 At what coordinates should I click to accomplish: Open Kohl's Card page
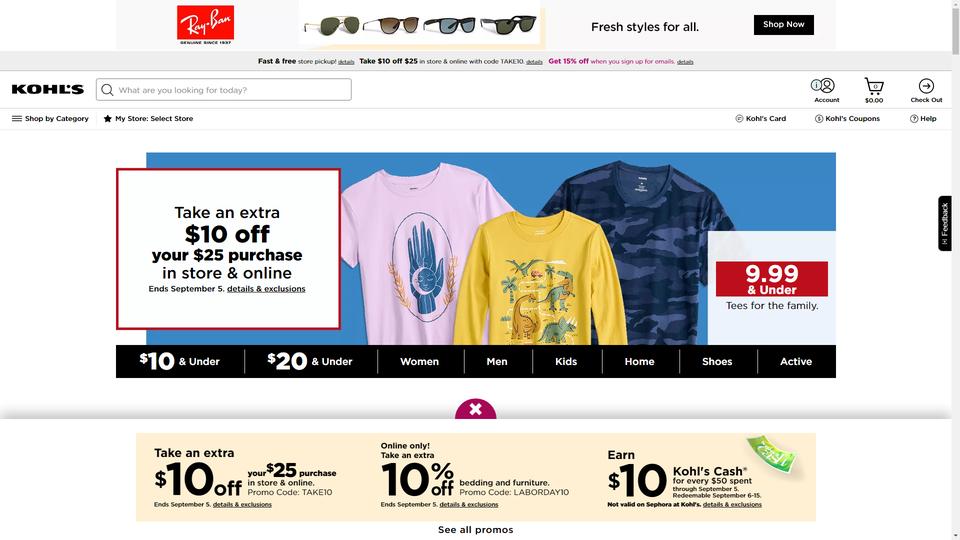coord(760,119)
